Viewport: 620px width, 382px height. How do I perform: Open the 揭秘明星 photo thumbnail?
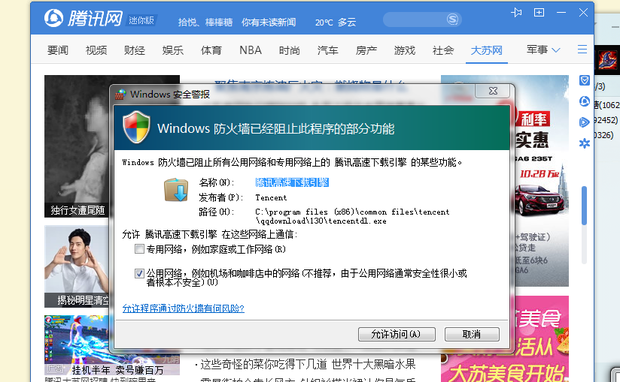76,267
